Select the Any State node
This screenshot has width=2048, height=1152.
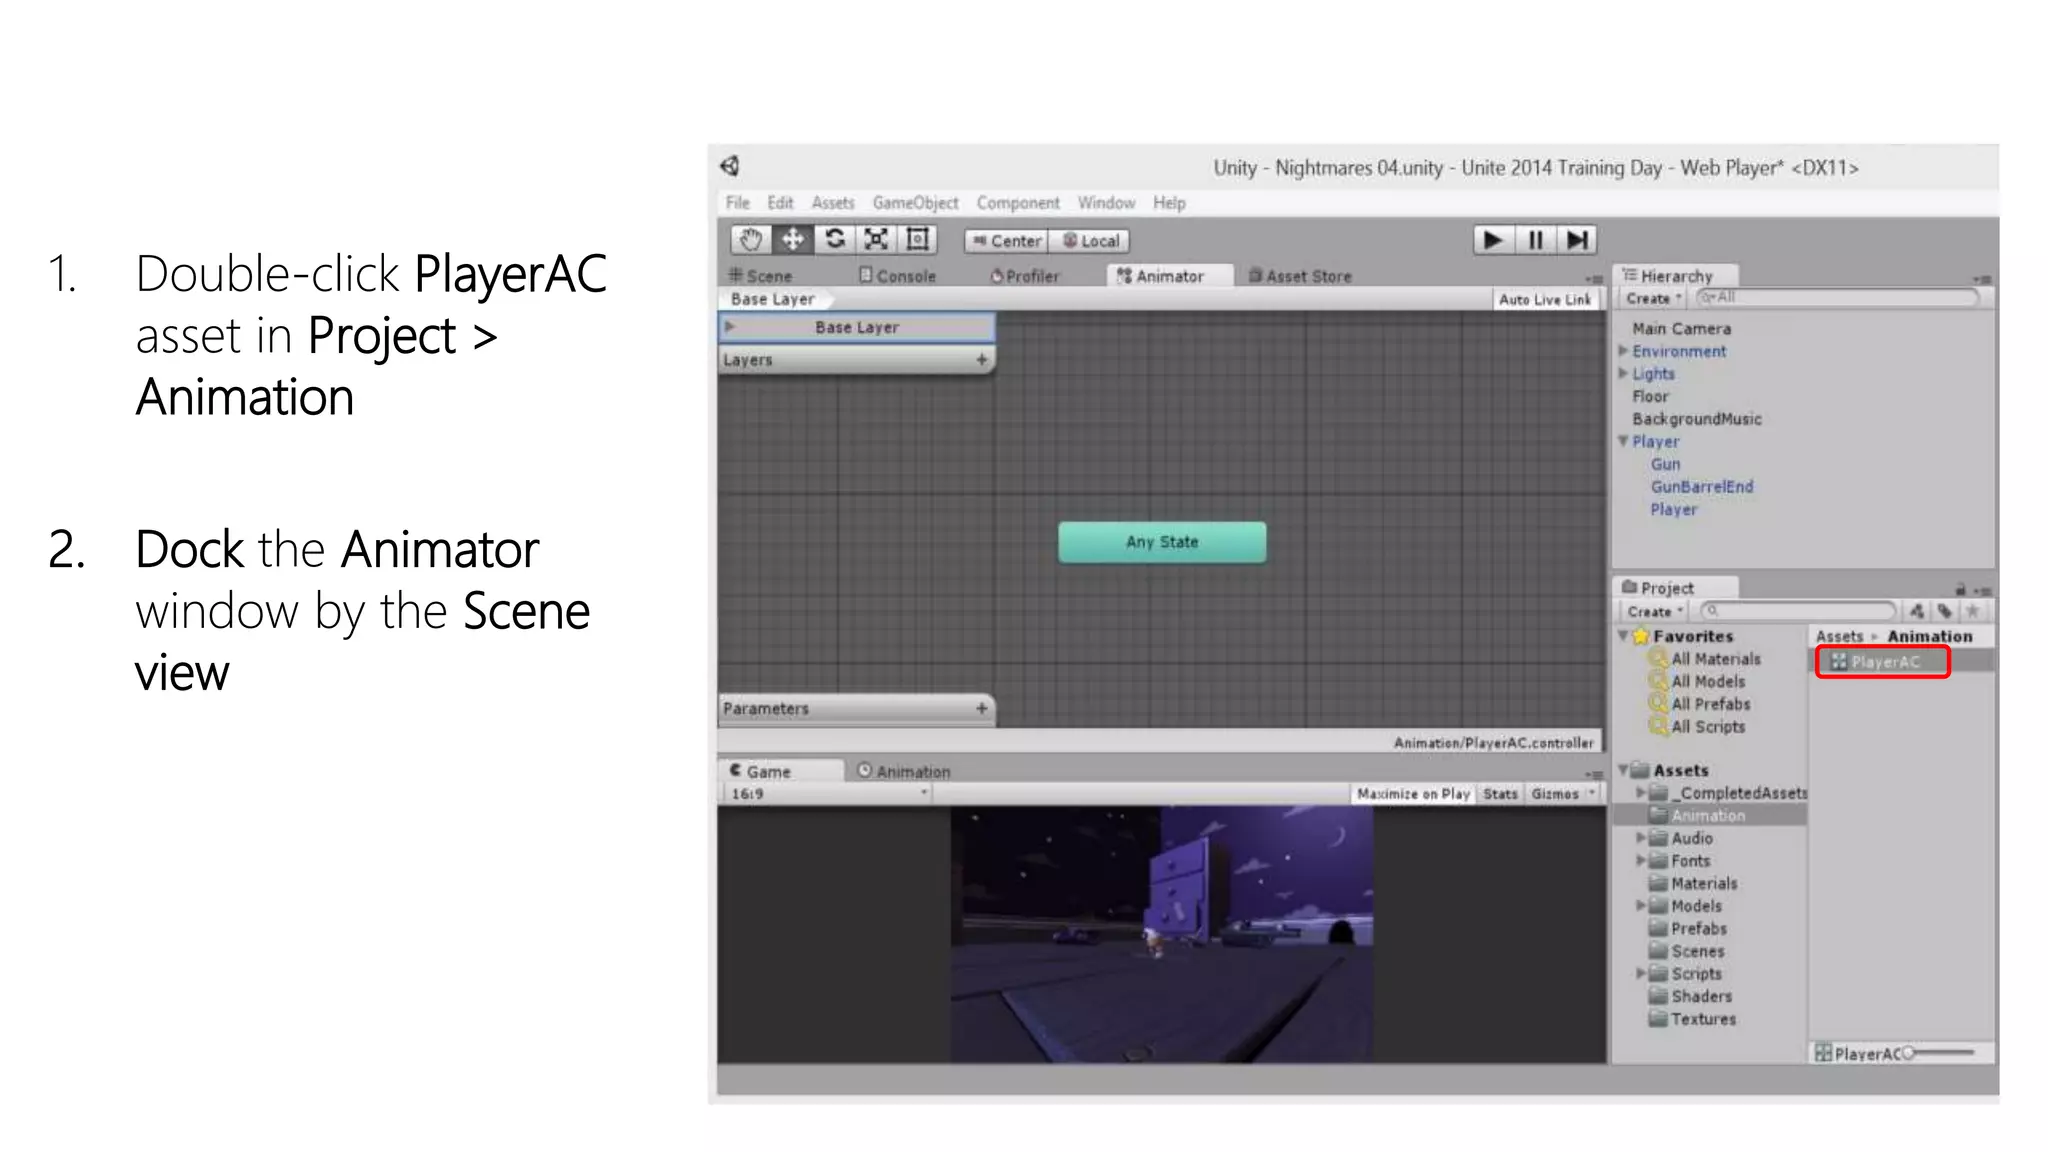point(1162,542)
